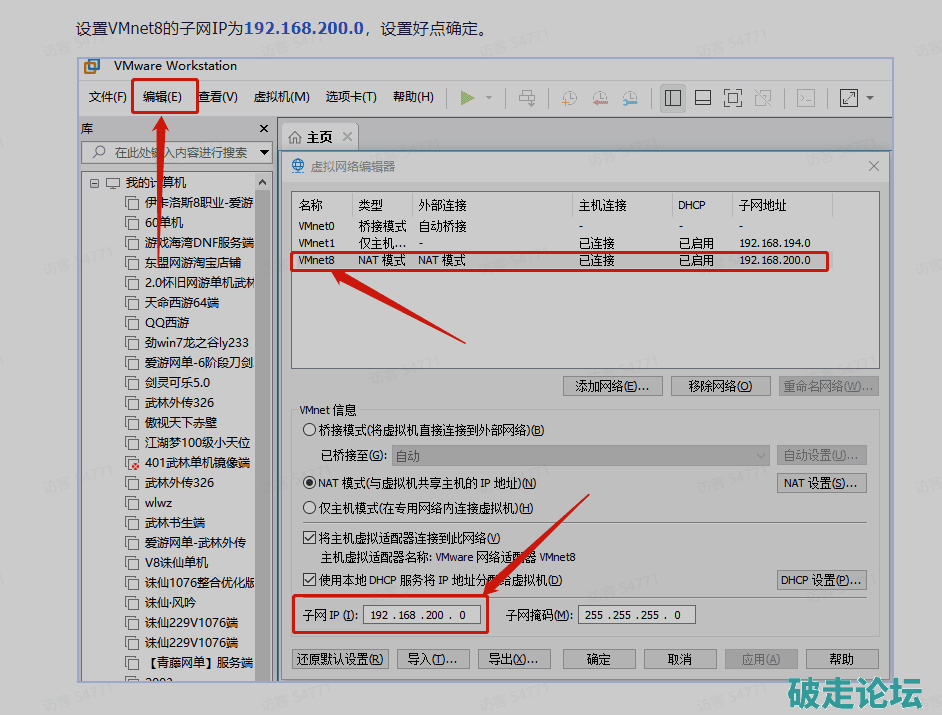Click the NAT 设置 button
The image size is (942, 715).
(821, 484)
